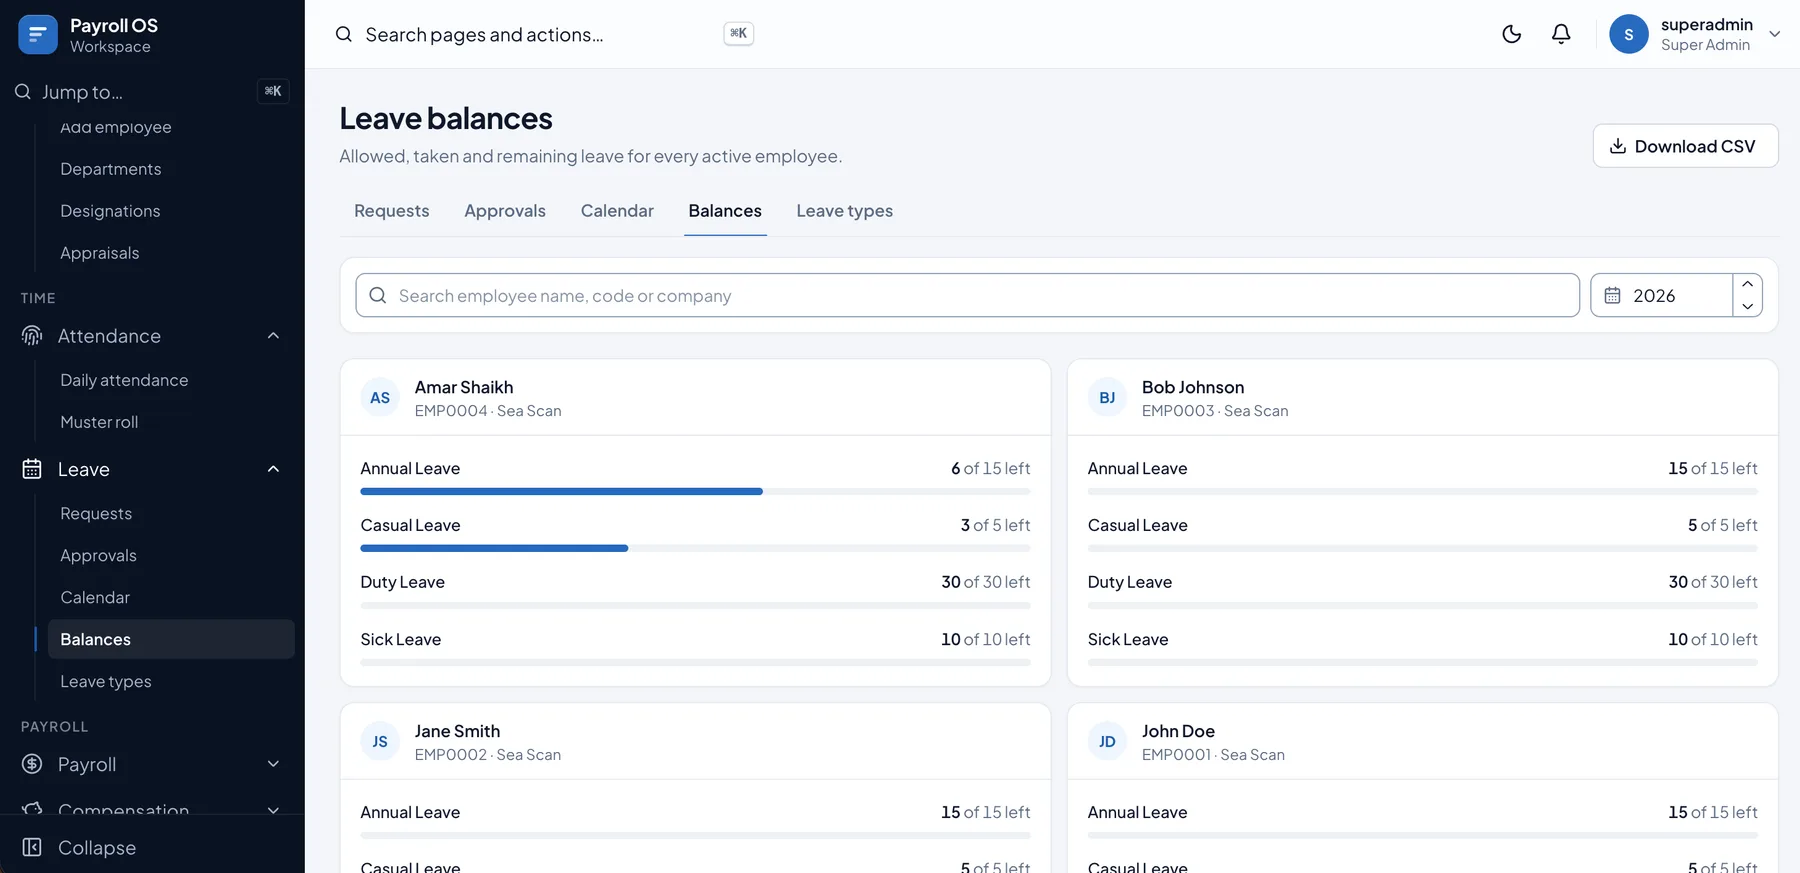The image size is (1800, 873).
Task: Click Amar Shaikh's Casual Leave progress bar
Action: (x=695, y=548)
